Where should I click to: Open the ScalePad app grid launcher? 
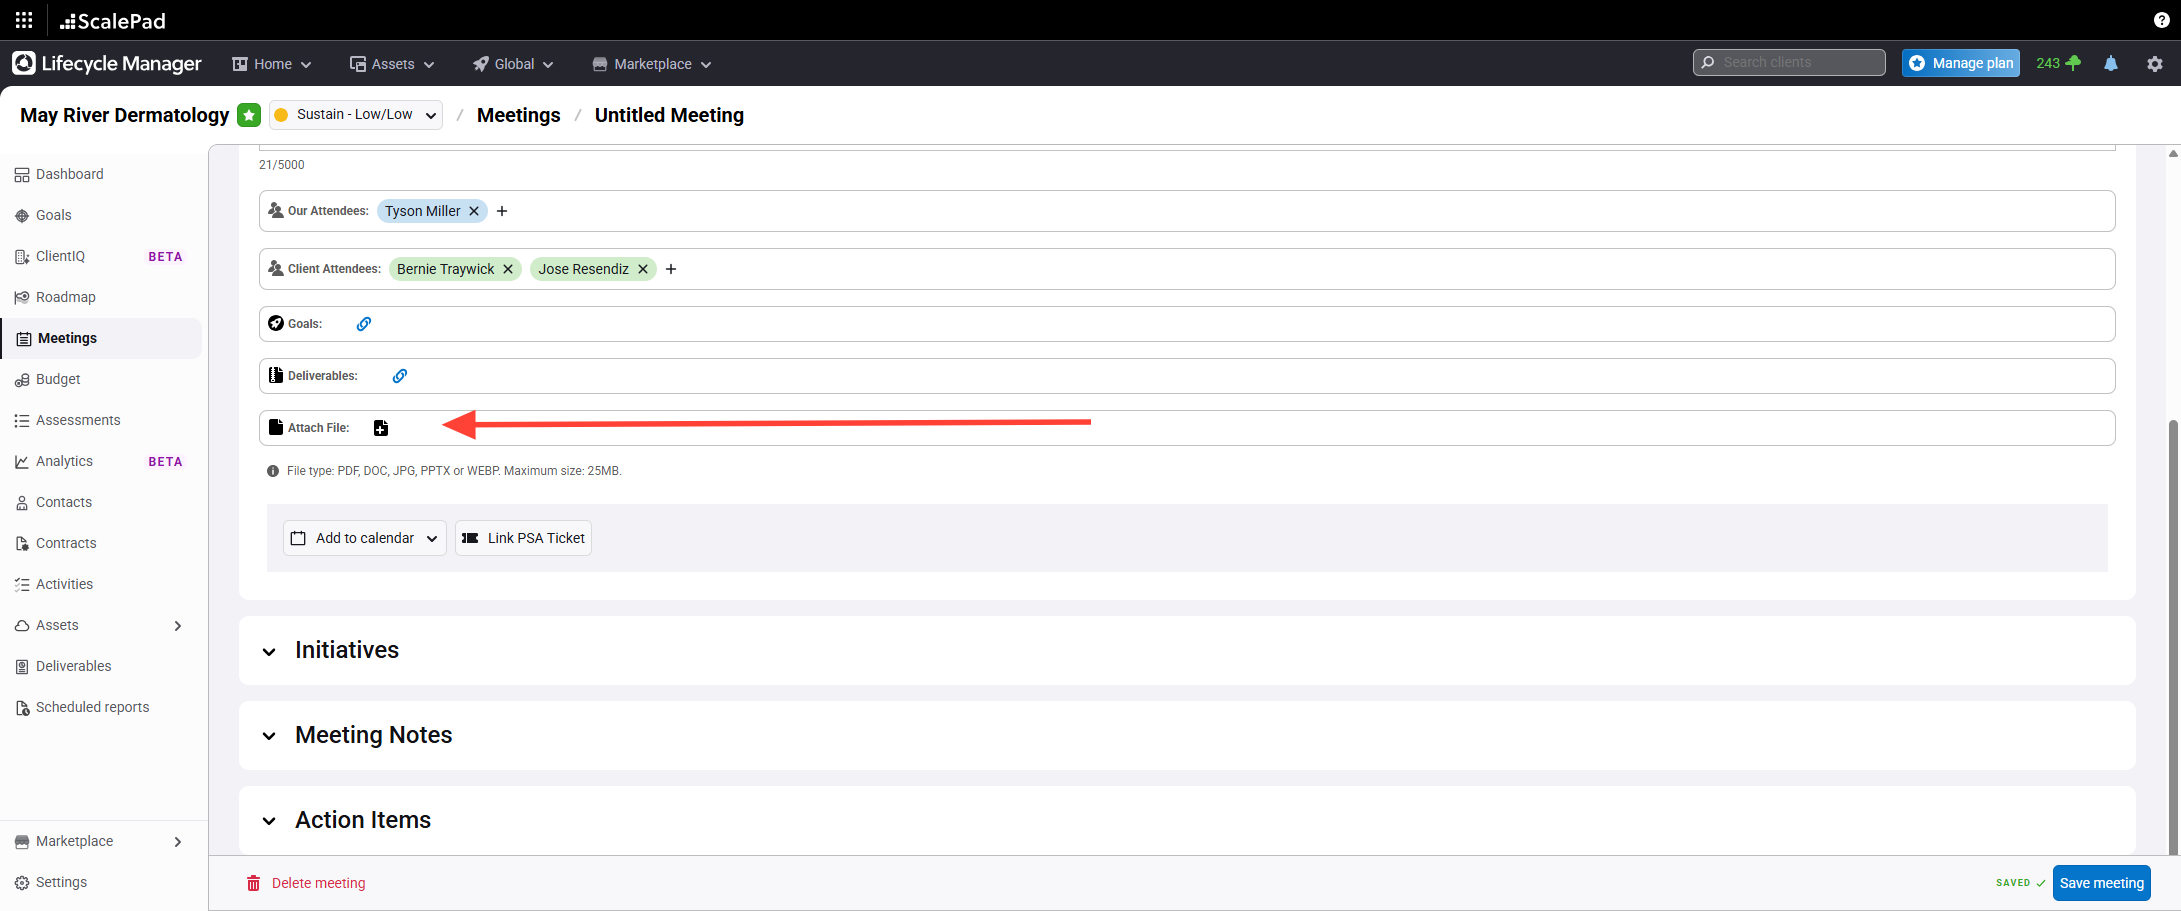24,20
